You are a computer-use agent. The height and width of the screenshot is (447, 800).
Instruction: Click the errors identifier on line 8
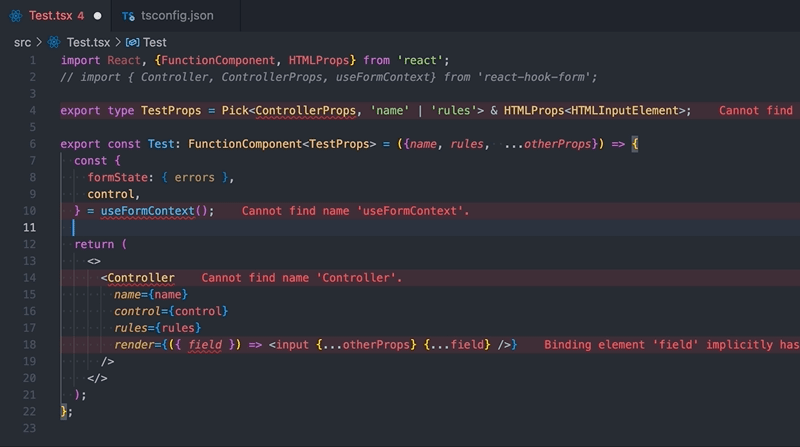click(x=194, y=178)
